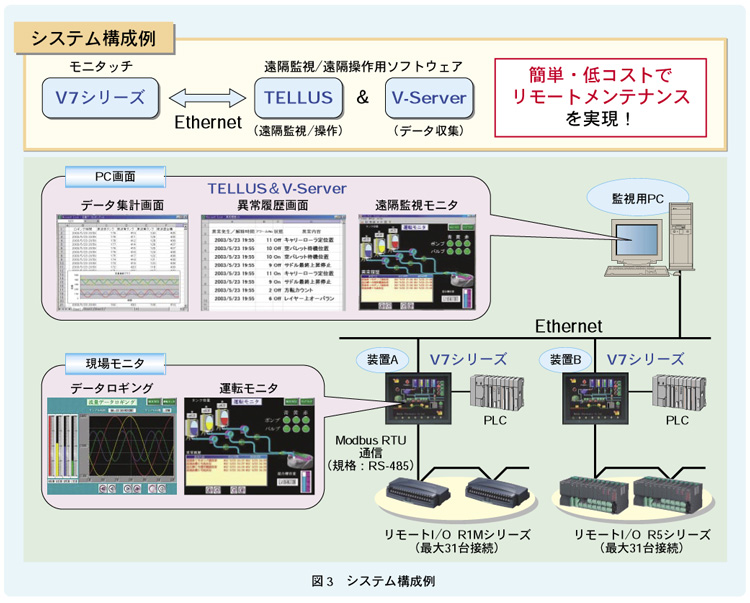Viewport: 750px width, 603px height.
Task: Click the 空パレット待機位置 Off row in 異常履歴画面
Action: [271, 249]
